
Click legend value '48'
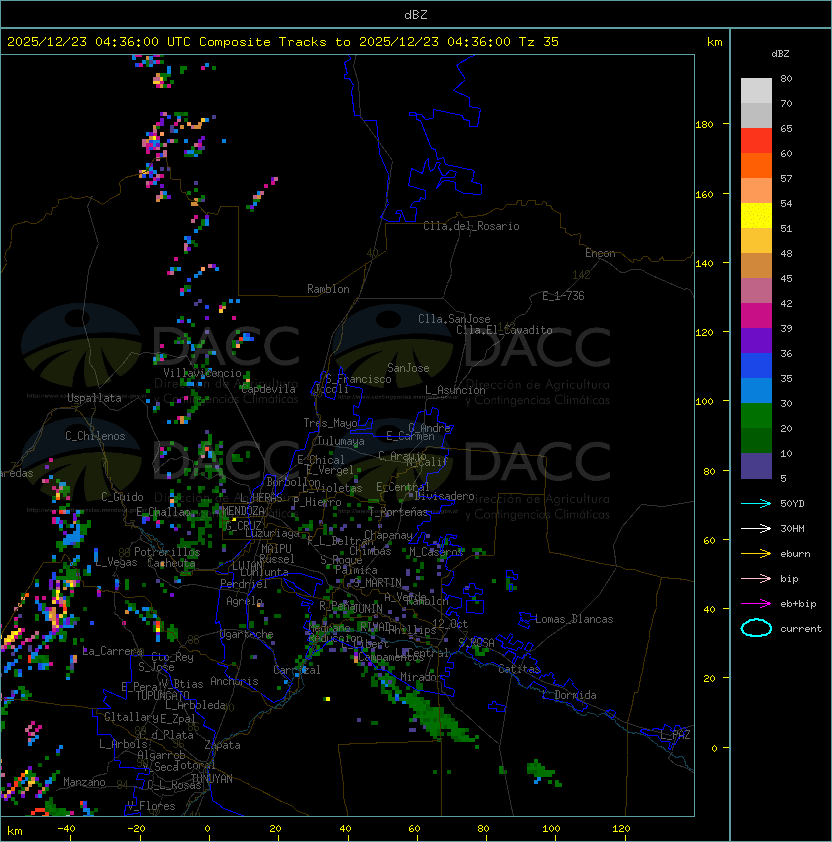click(x=786, y=253)
